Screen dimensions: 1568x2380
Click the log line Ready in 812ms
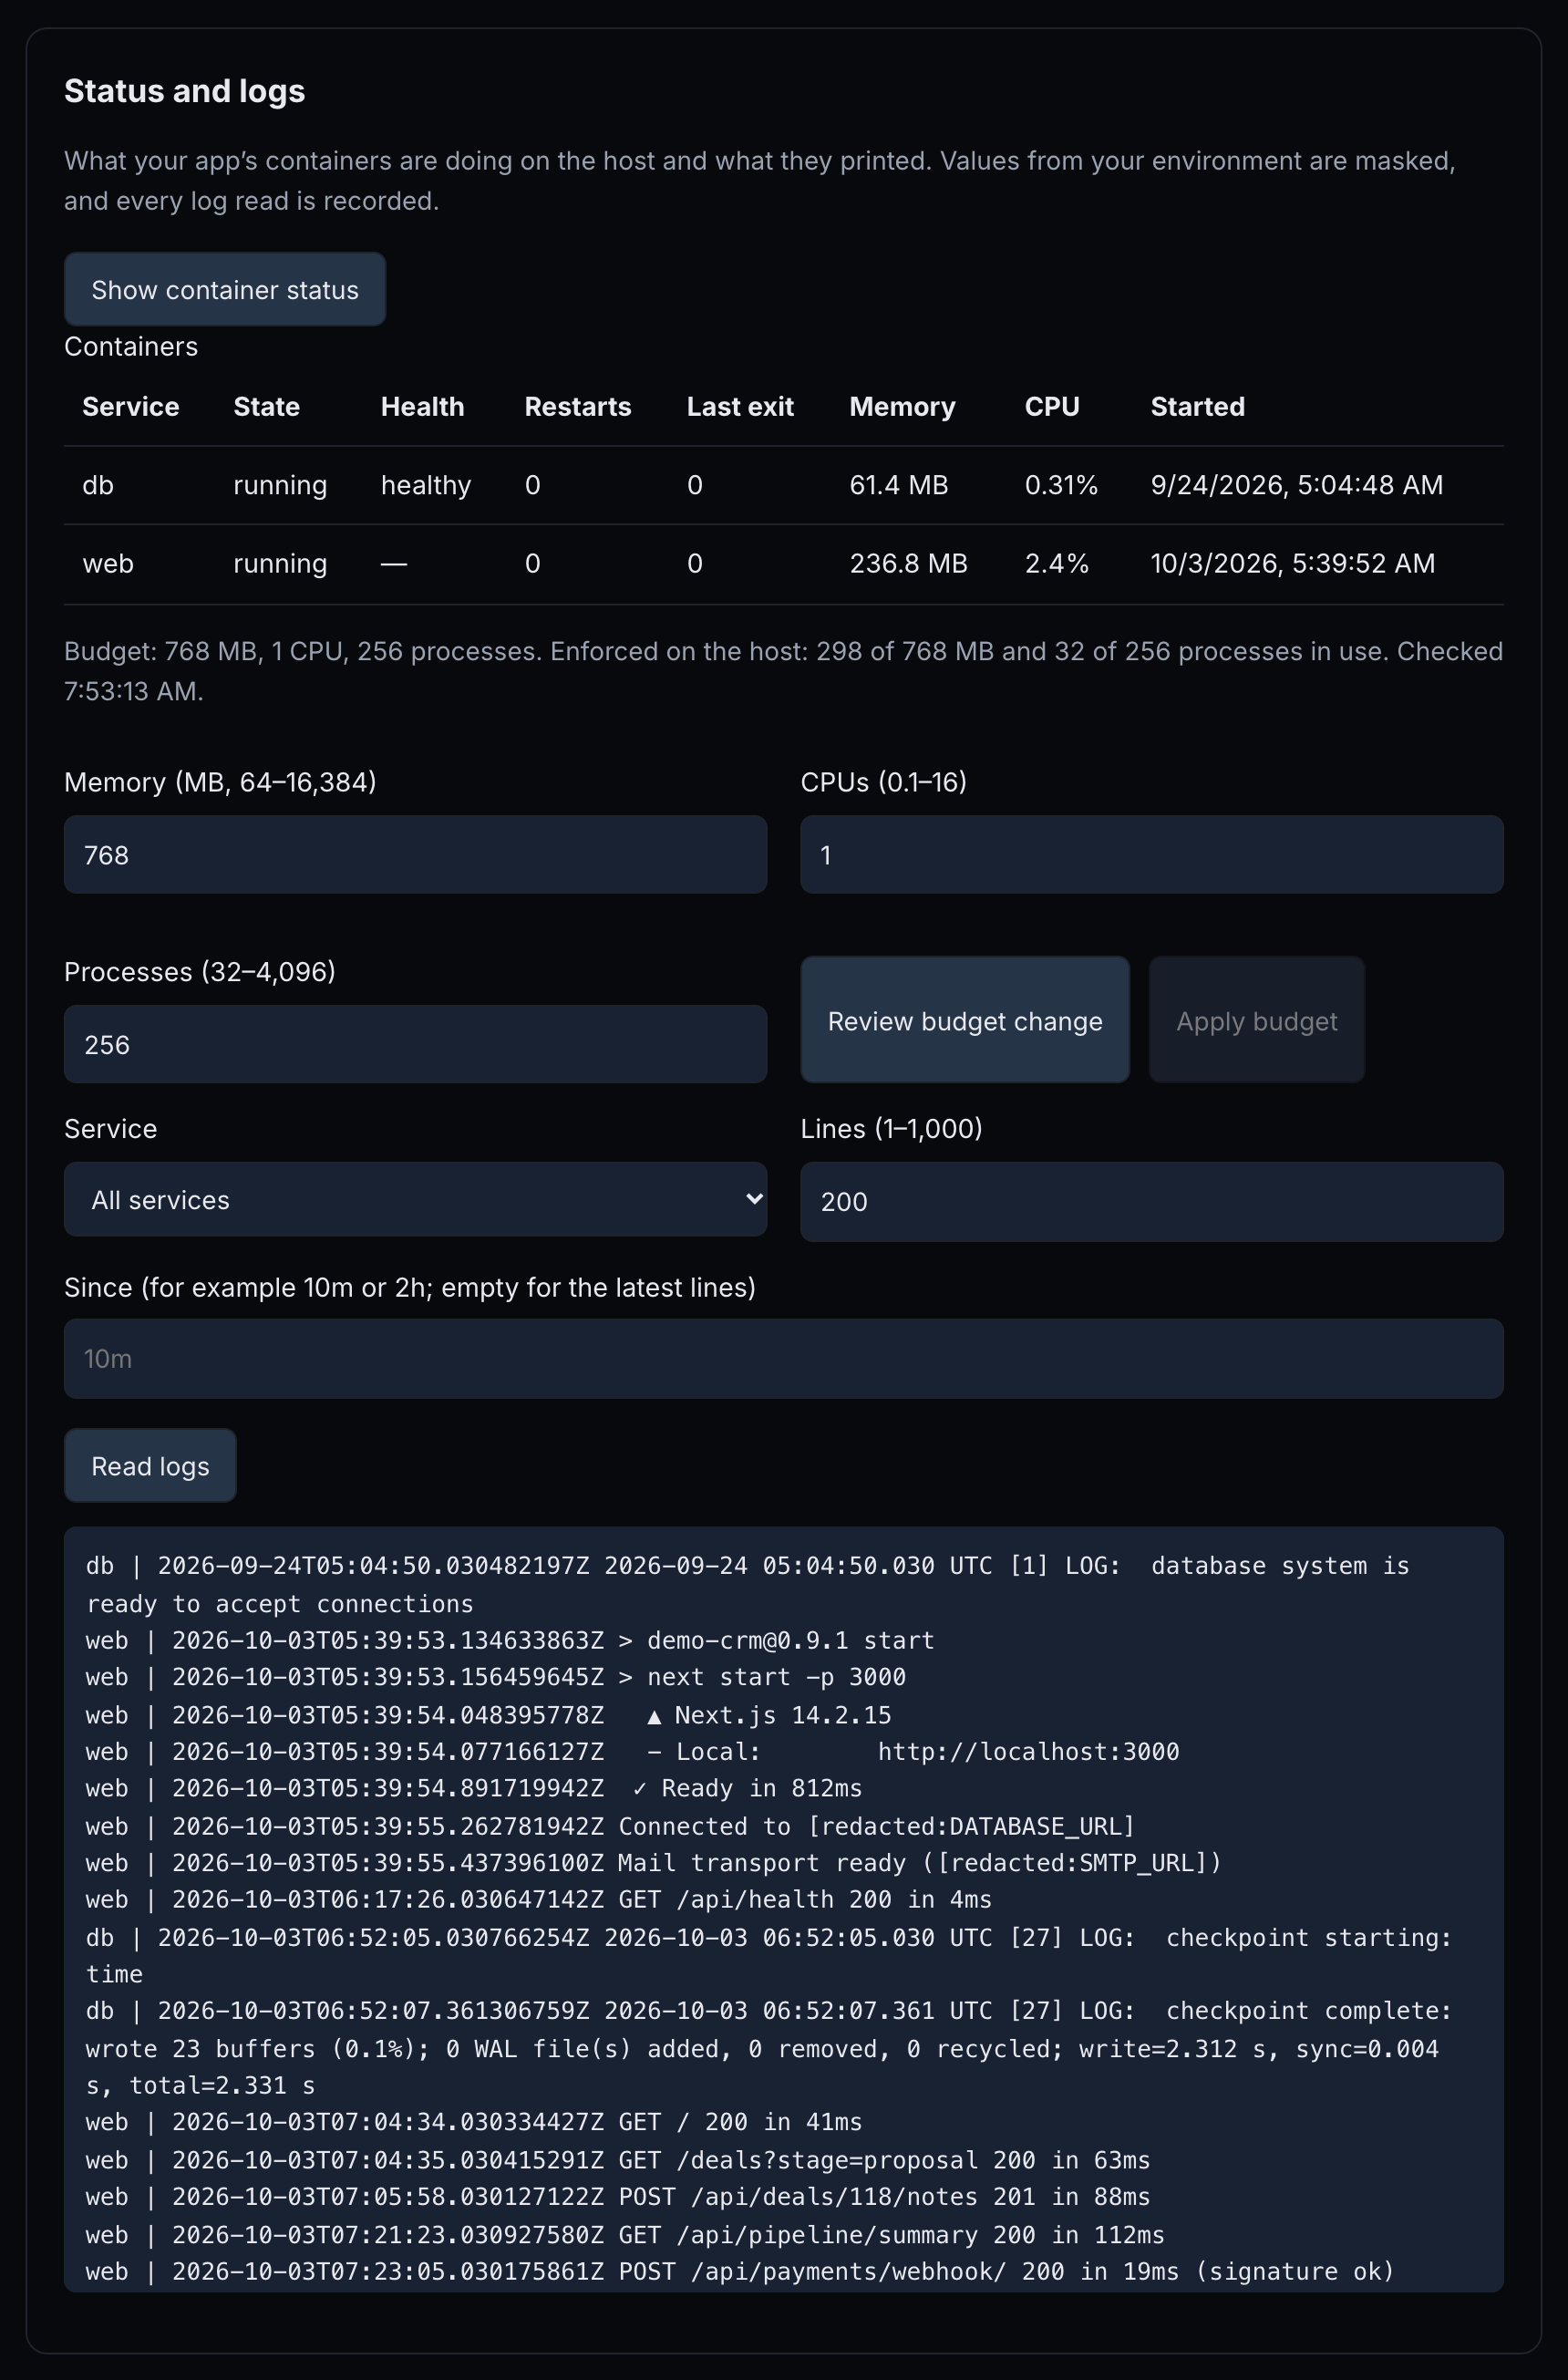tap(474, 1788)
